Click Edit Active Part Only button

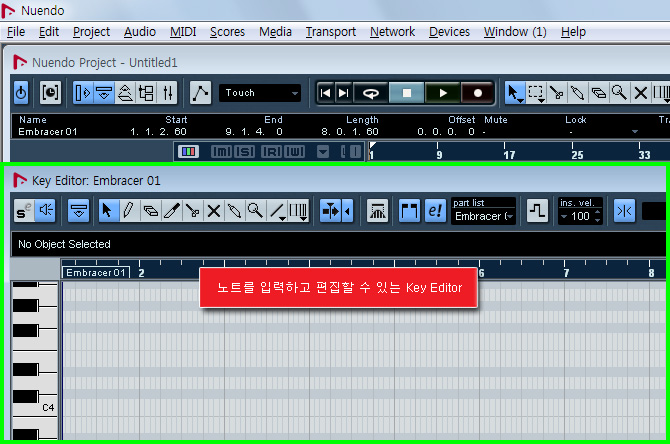coord(435,211)
